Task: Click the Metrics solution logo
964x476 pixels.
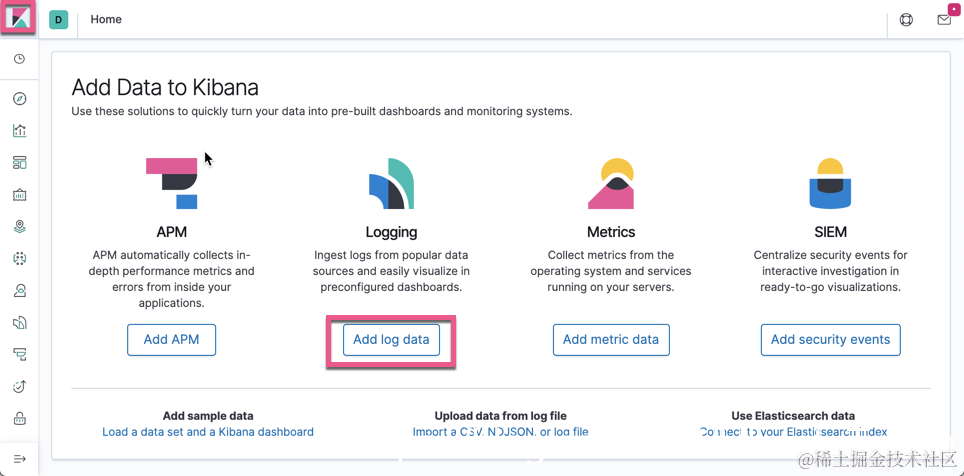Action: [610, 183]
